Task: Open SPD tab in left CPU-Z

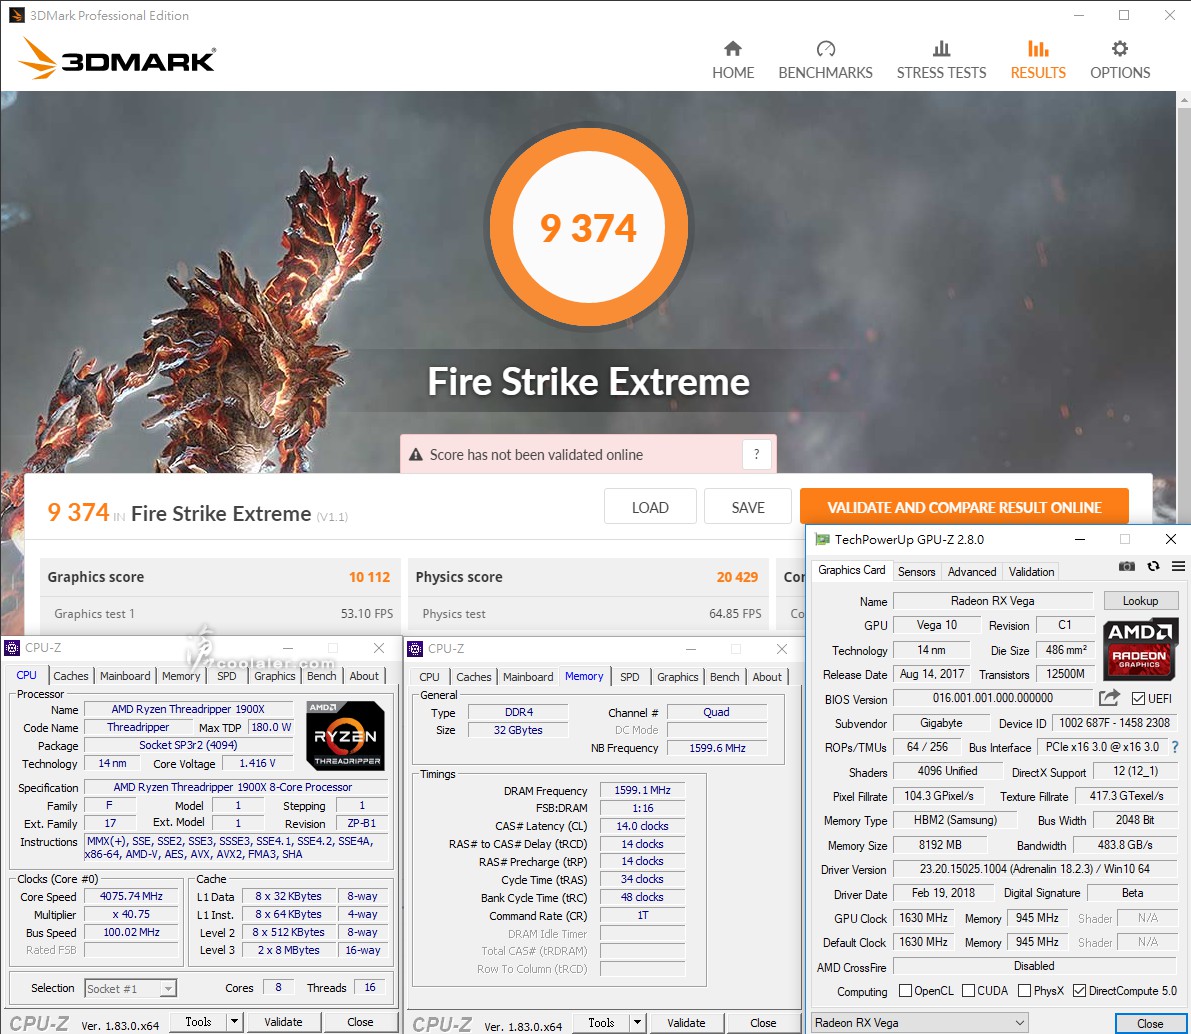Action: tap(226, 675)
